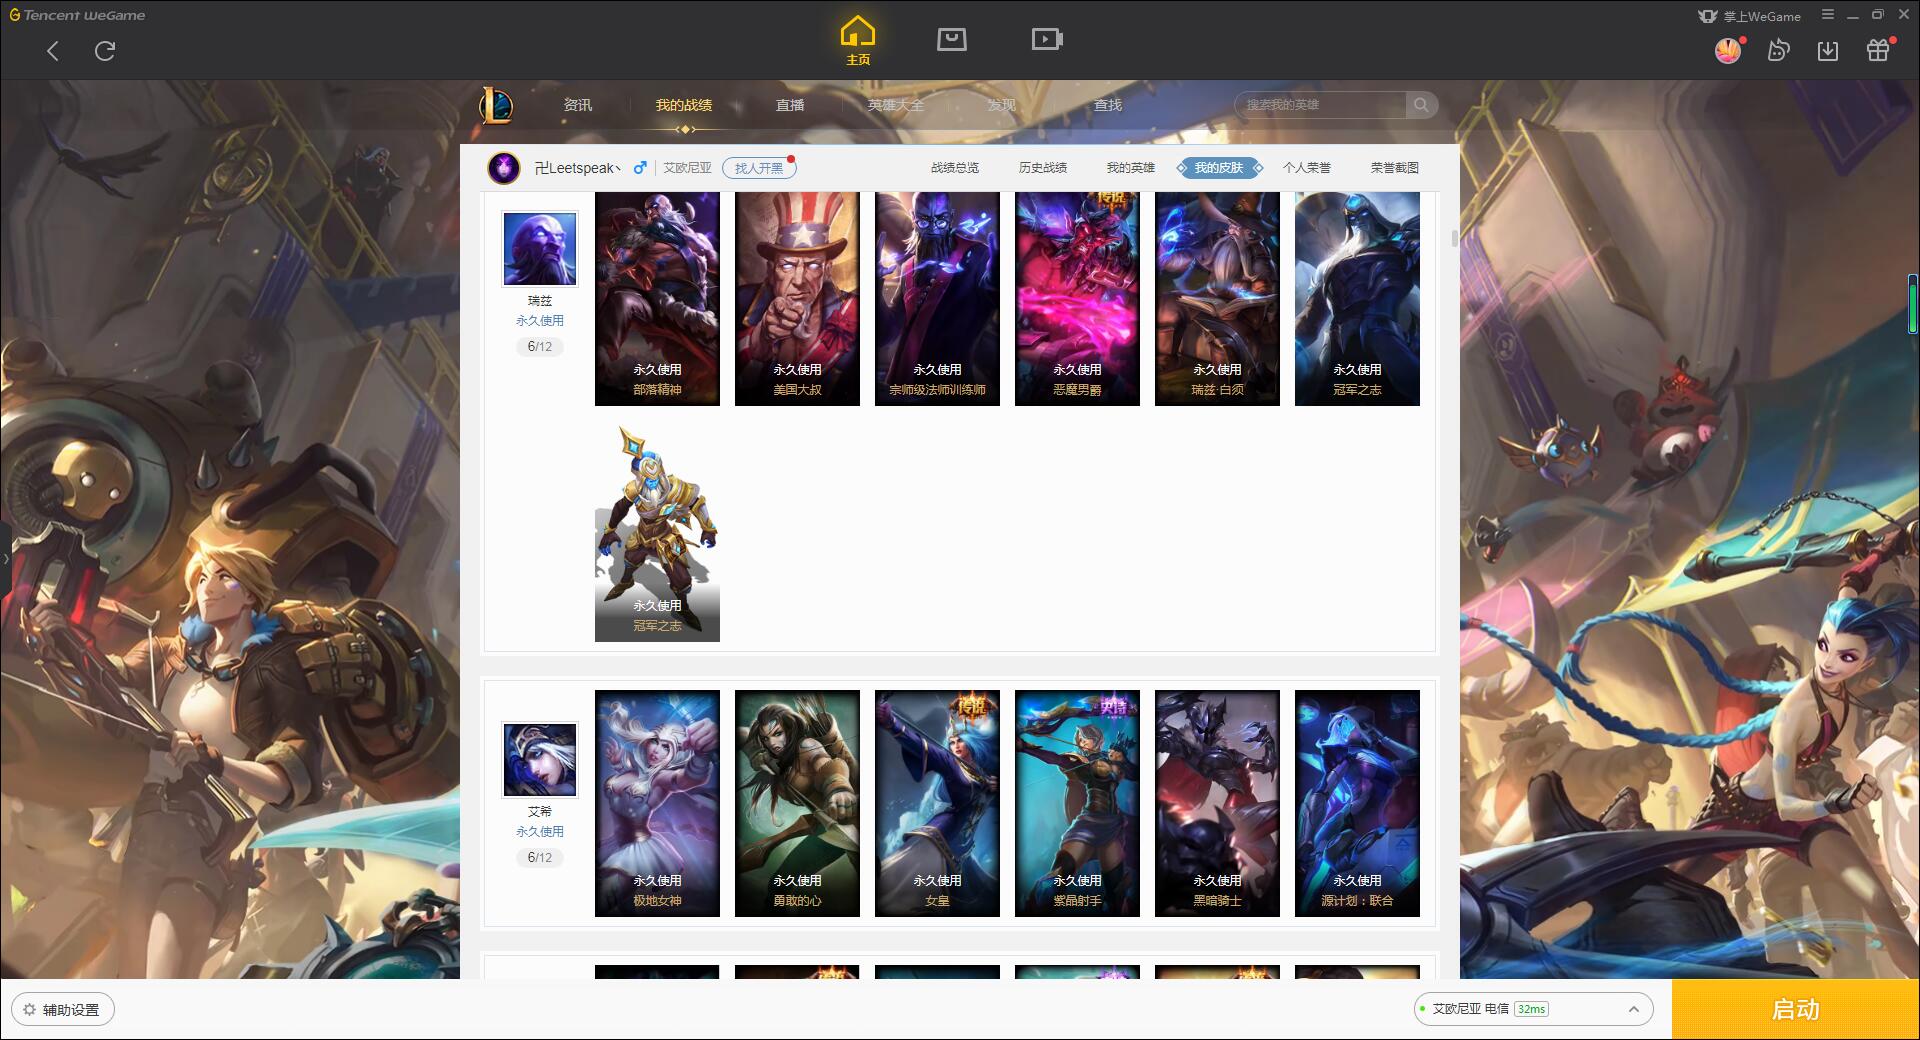
Task: Select the 黑暗骑士 skin card
Action: [x=1217, y=803]
